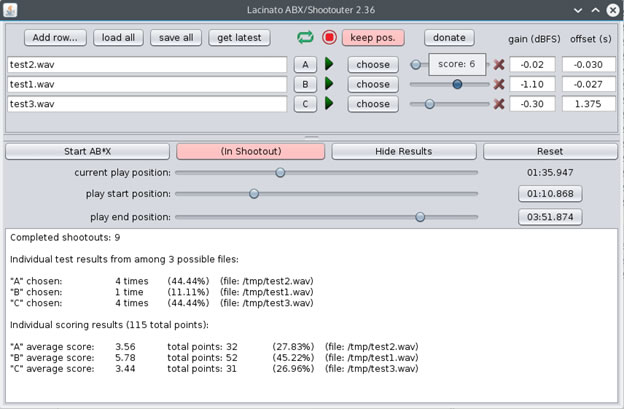Remove test1.wav row with the X icon
This screenshot has height=409, width=624.
499,84
